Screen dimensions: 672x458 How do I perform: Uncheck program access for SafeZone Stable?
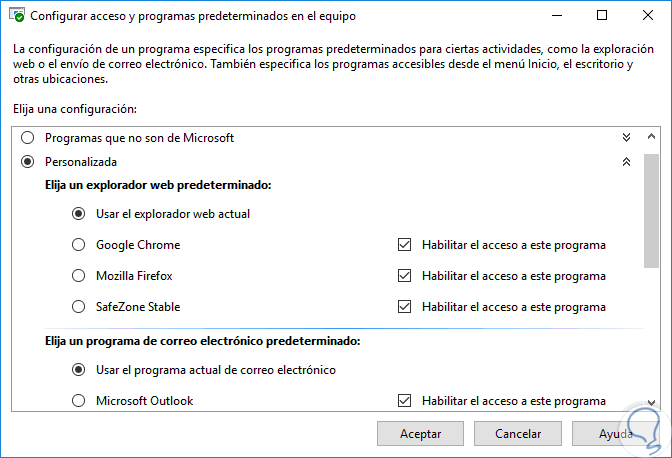tap(404, 307)
